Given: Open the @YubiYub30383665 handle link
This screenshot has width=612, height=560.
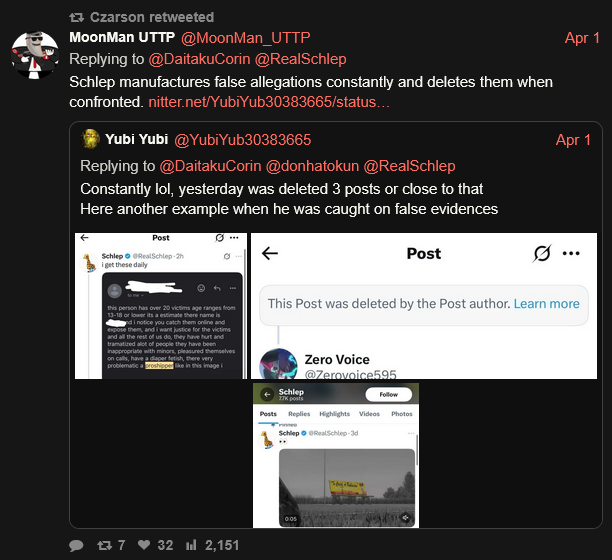Looking at the screenshot, I should pos(242,140).
